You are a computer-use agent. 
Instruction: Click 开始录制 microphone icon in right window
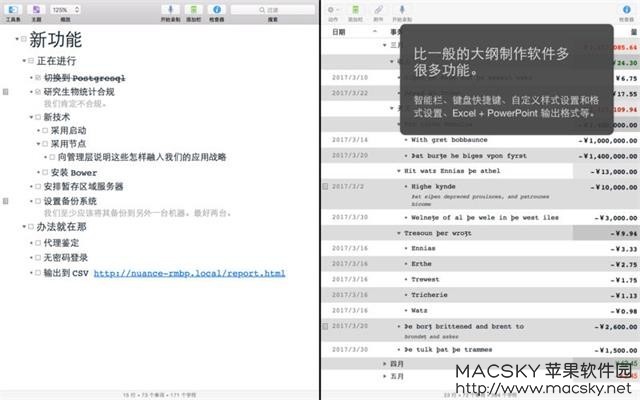(x=402, y=9)
